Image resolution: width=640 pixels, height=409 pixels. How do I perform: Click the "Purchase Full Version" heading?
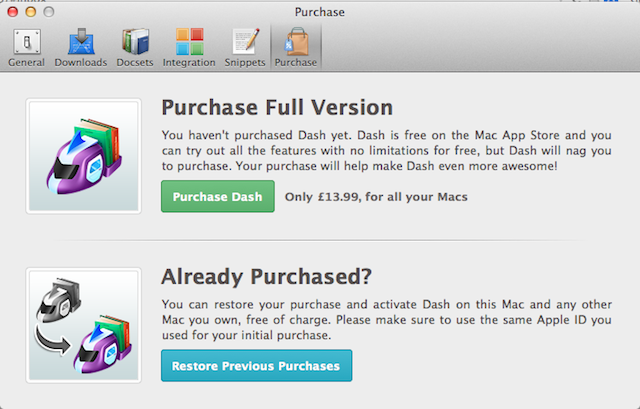pyautogui.click(x=277, y=107)
